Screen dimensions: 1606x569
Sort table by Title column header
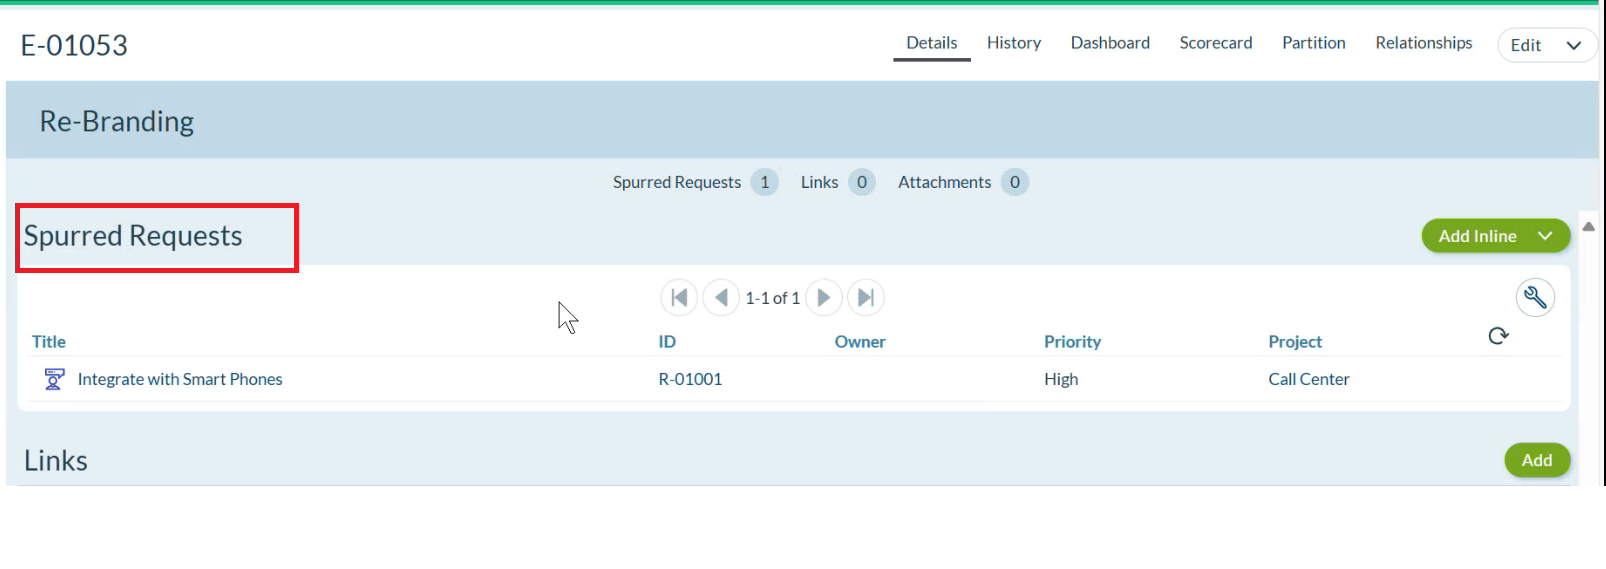[x=49, y=342]
